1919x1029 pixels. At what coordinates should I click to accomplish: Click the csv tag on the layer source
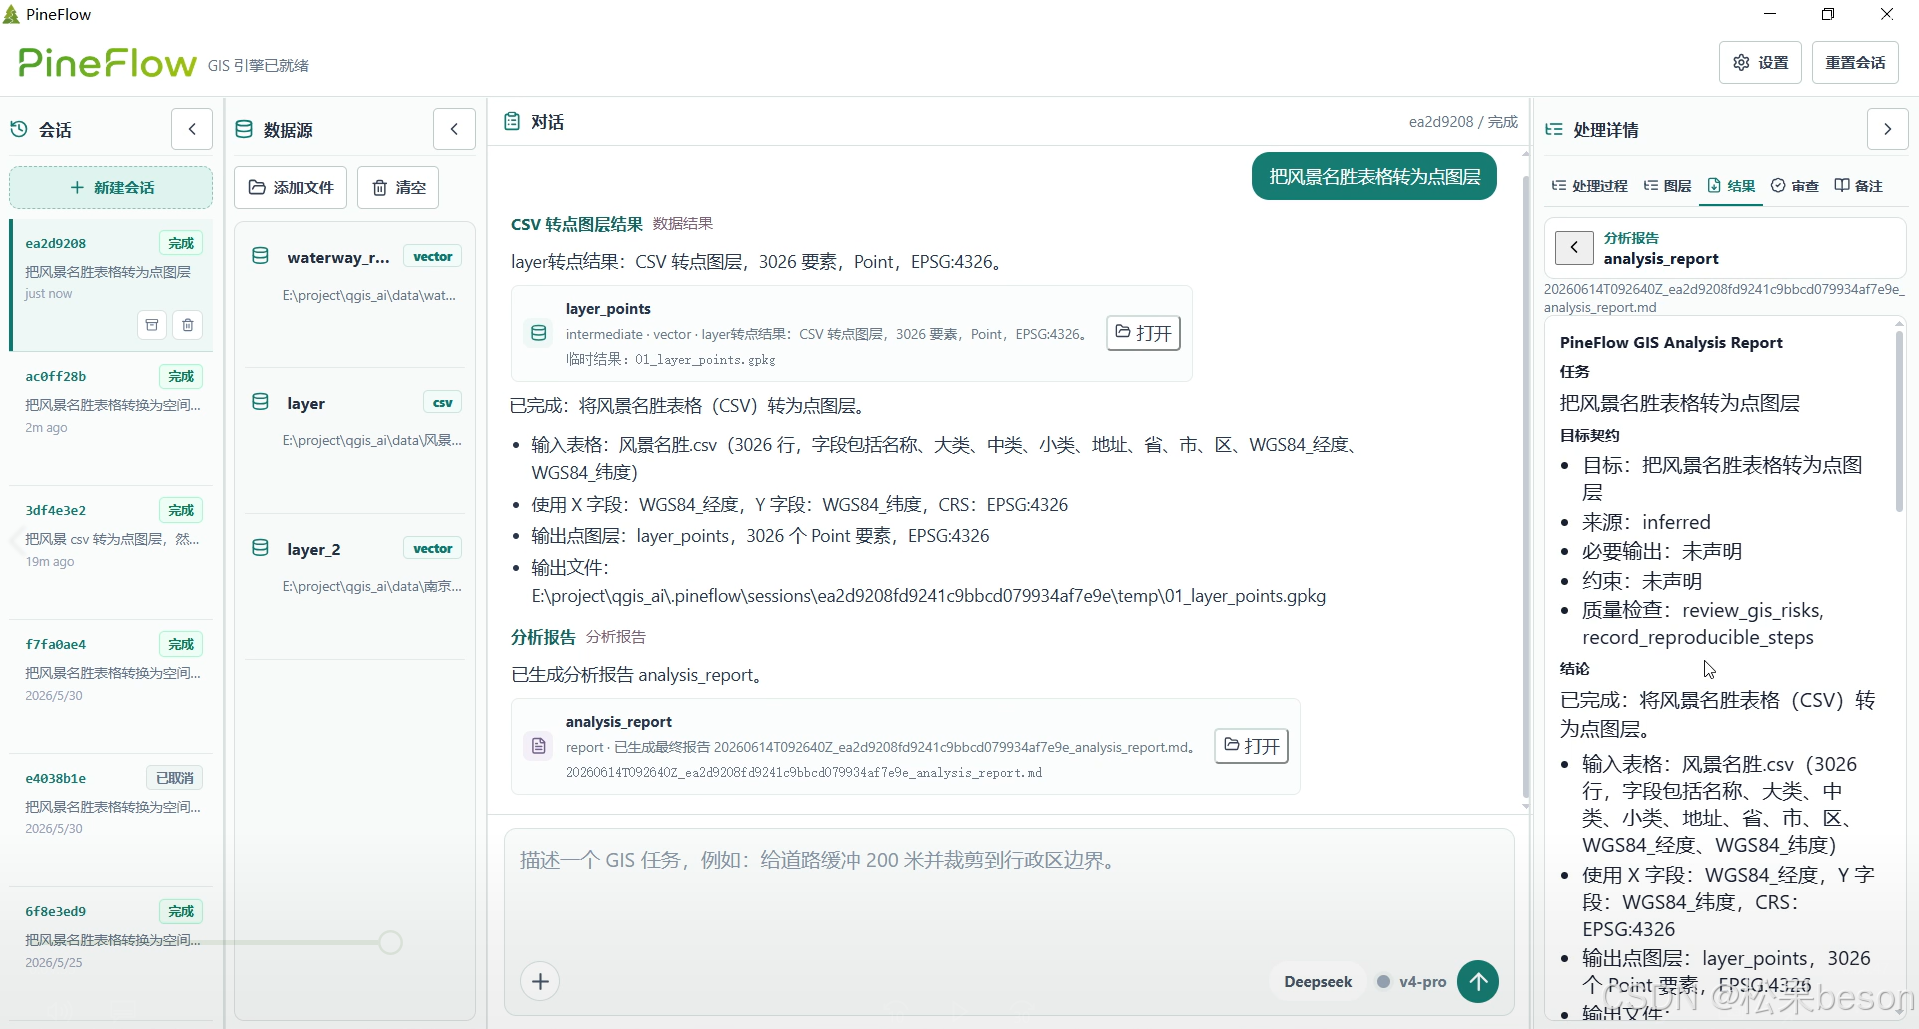click(x=442, y=402)
